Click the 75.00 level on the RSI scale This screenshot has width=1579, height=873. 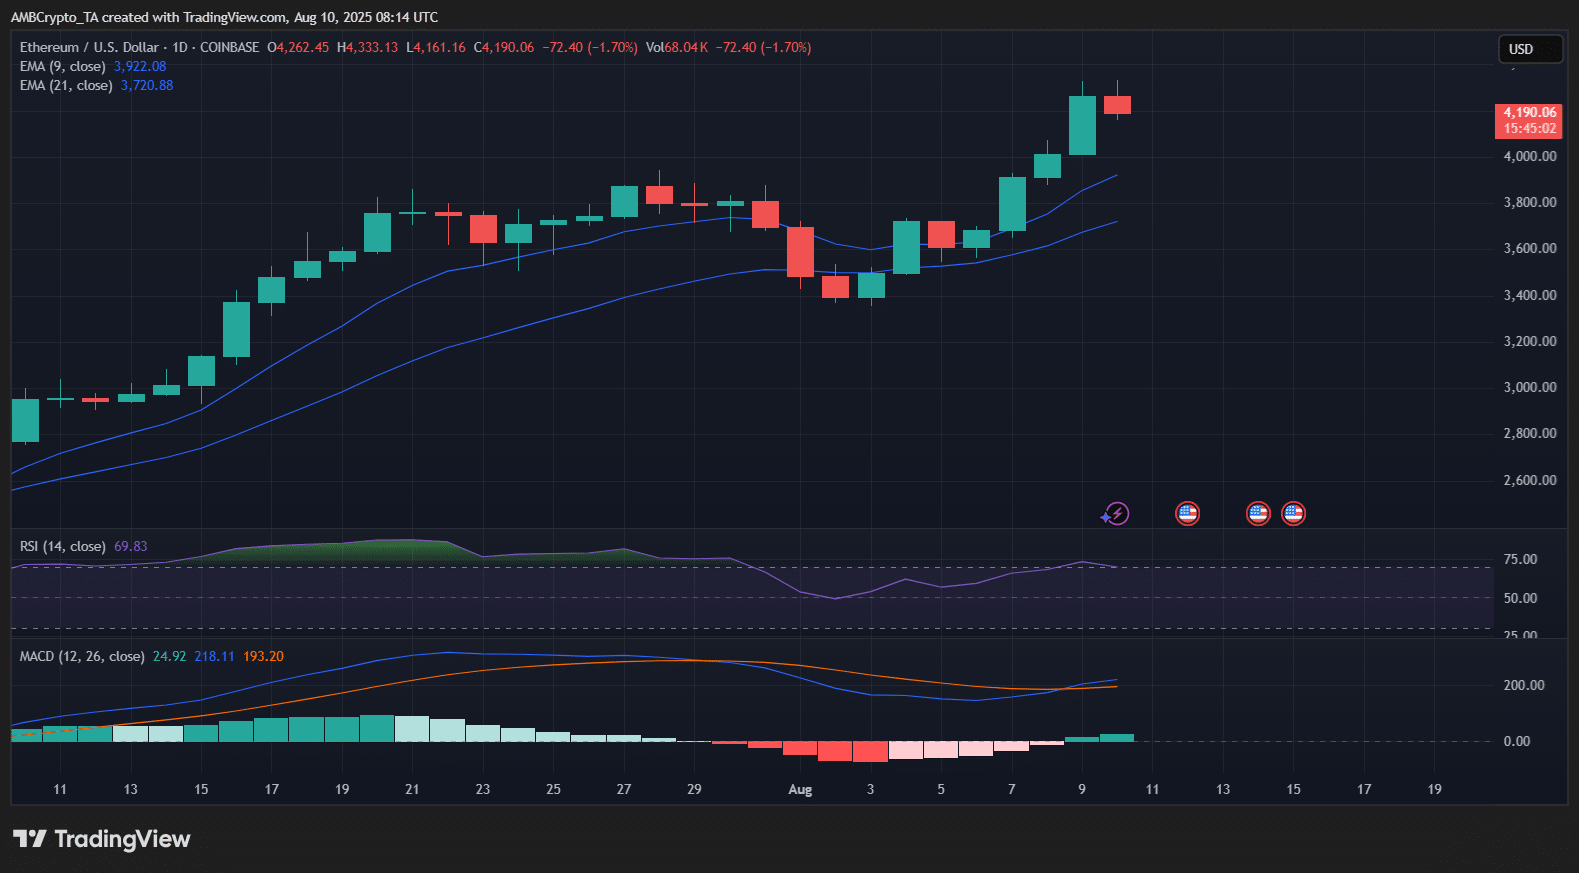pos(1520,560)
